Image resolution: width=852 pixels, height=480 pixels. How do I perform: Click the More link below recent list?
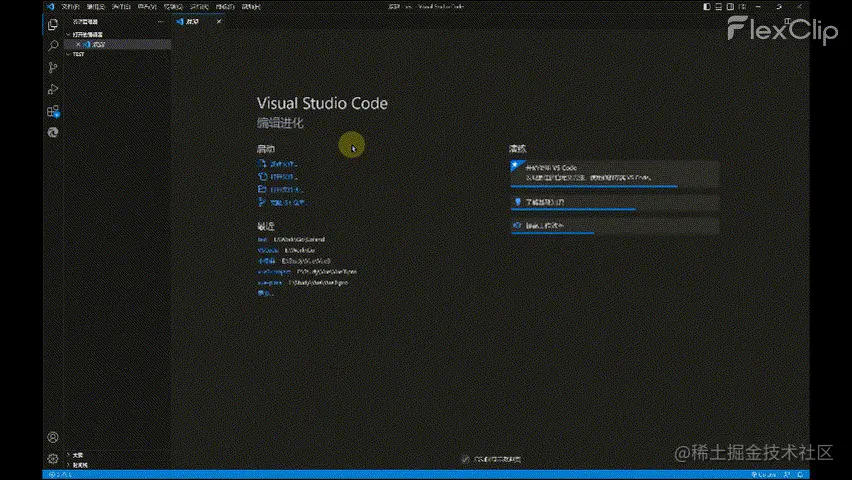(265, 294)
